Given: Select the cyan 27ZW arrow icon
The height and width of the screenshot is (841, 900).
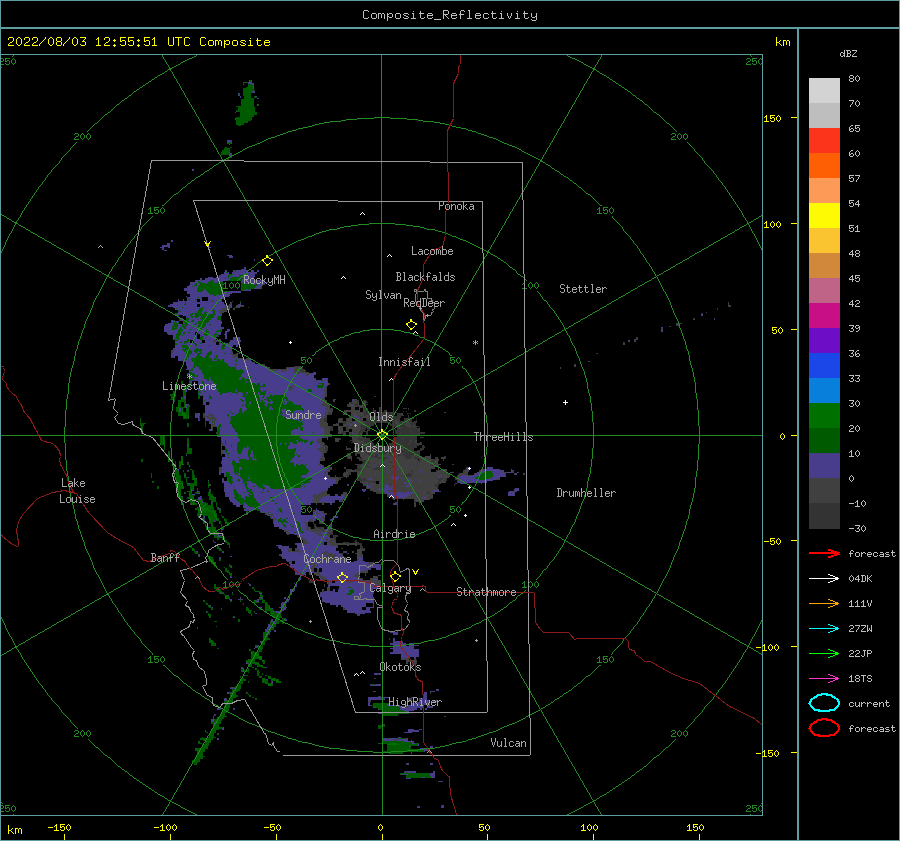Looking at the screenshot, I should (824, 629).
